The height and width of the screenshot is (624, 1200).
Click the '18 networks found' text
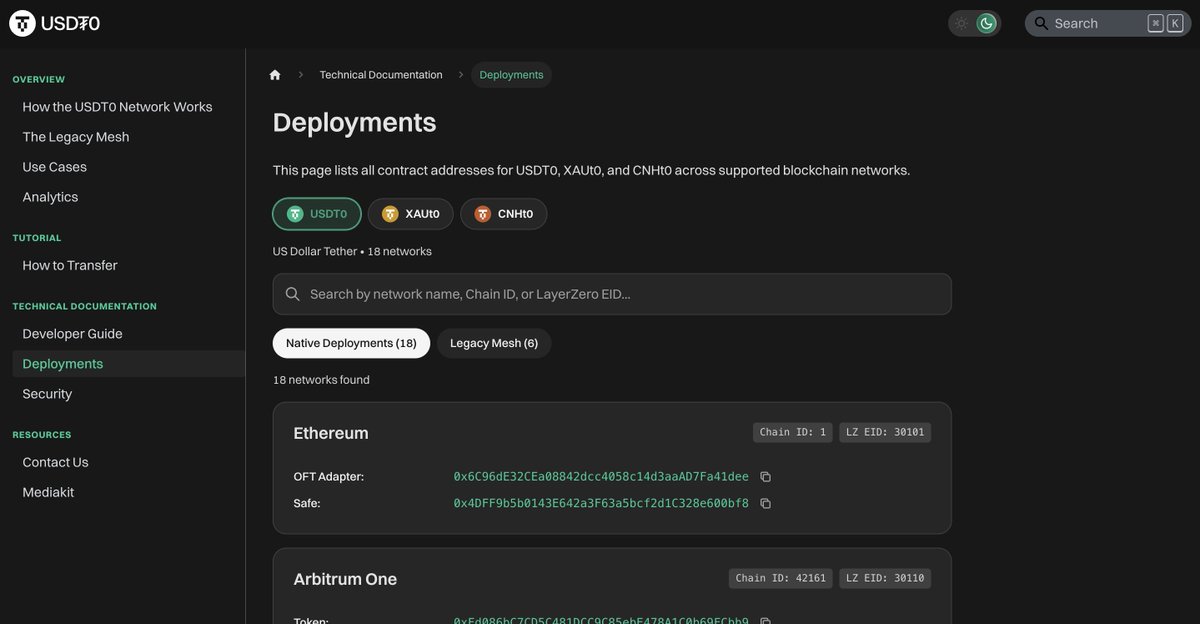[321, 380]
